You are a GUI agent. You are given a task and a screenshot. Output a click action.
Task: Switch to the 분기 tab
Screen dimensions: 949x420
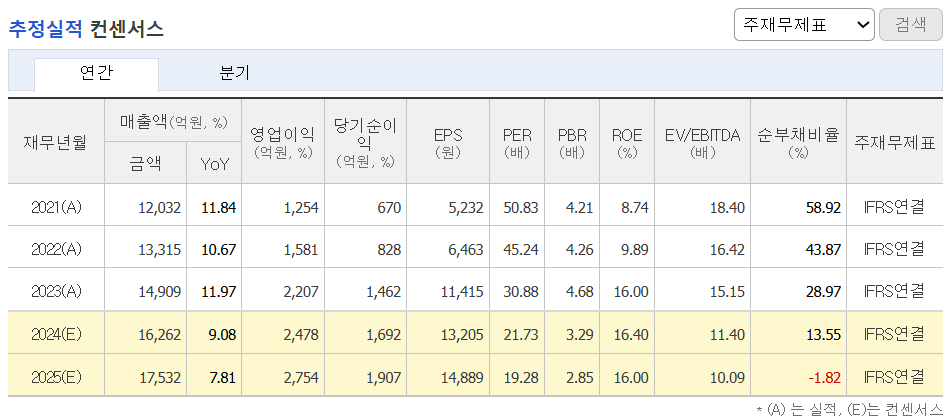(234, 74)
